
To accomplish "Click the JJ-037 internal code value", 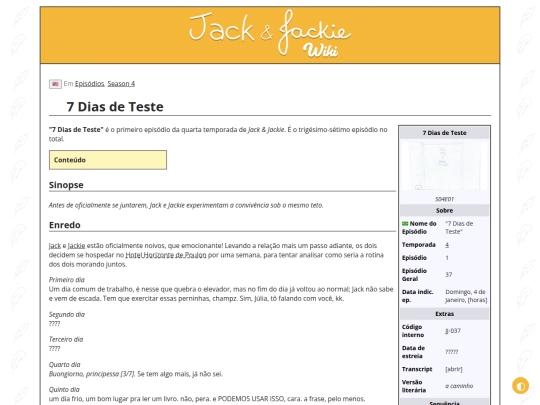I will 453,331.
